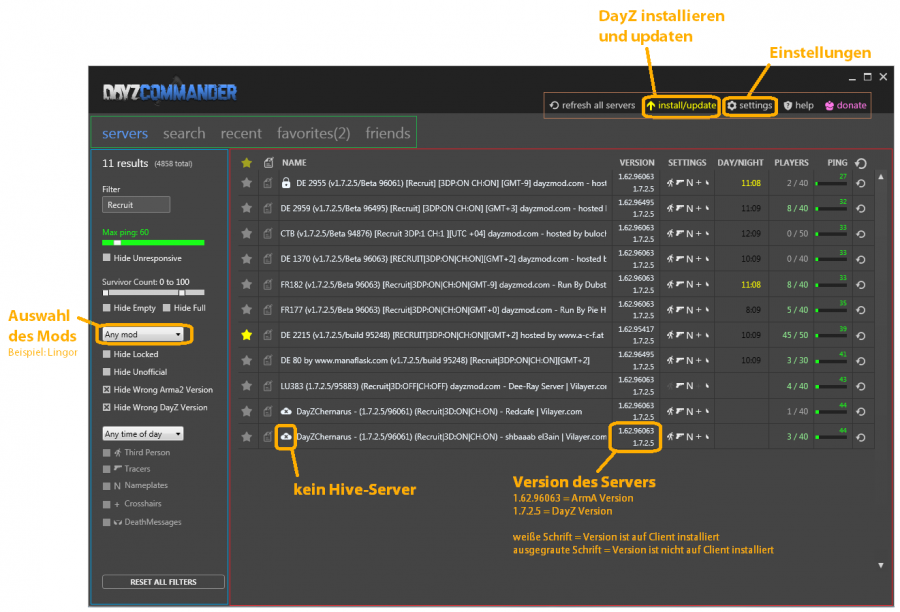
Task: Star the DE 1370 server row
Action: [247, 259]
